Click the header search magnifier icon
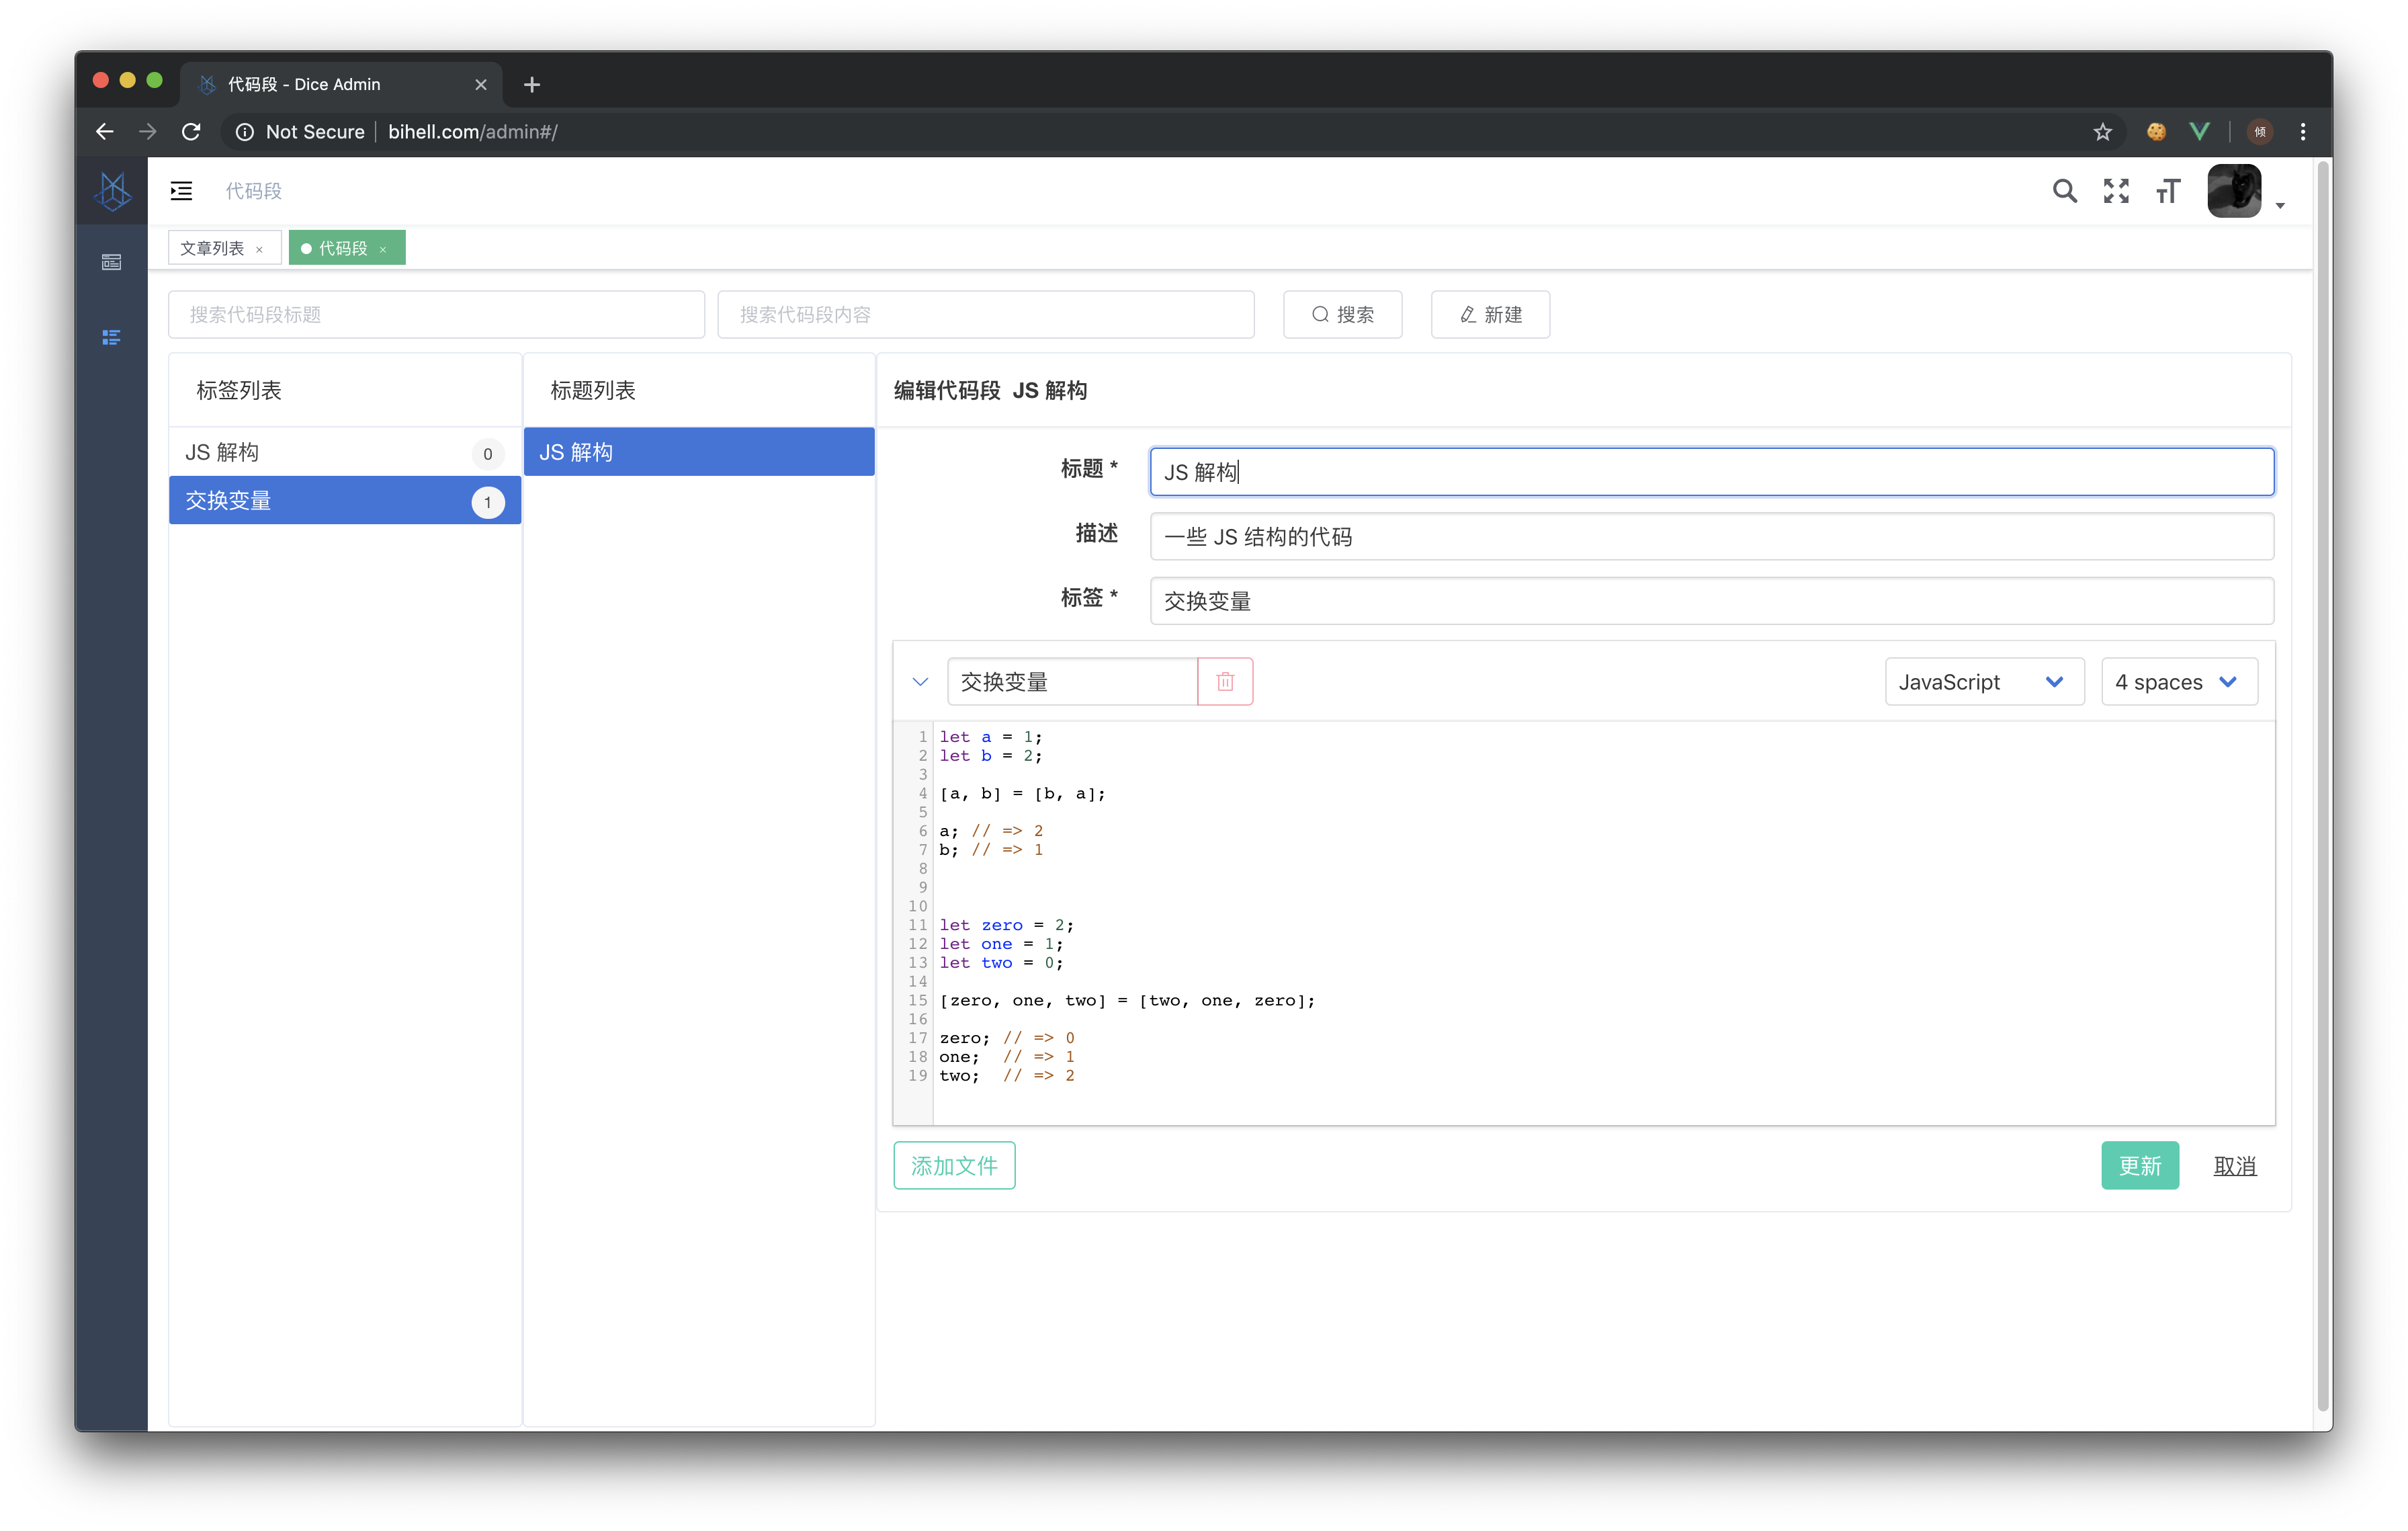The width and height of the screenshot is (2408, 1531). pyautogui.click(x=2064, y=191)
